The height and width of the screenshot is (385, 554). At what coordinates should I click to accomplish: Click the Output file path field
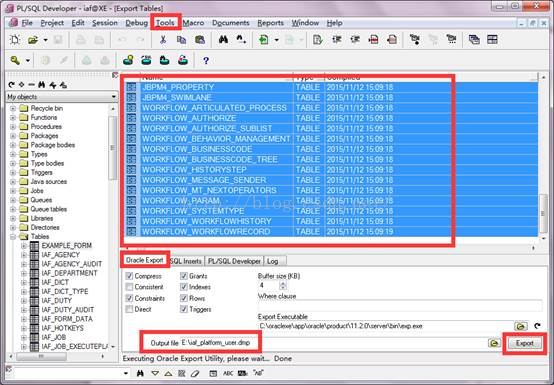coord(333,343)
